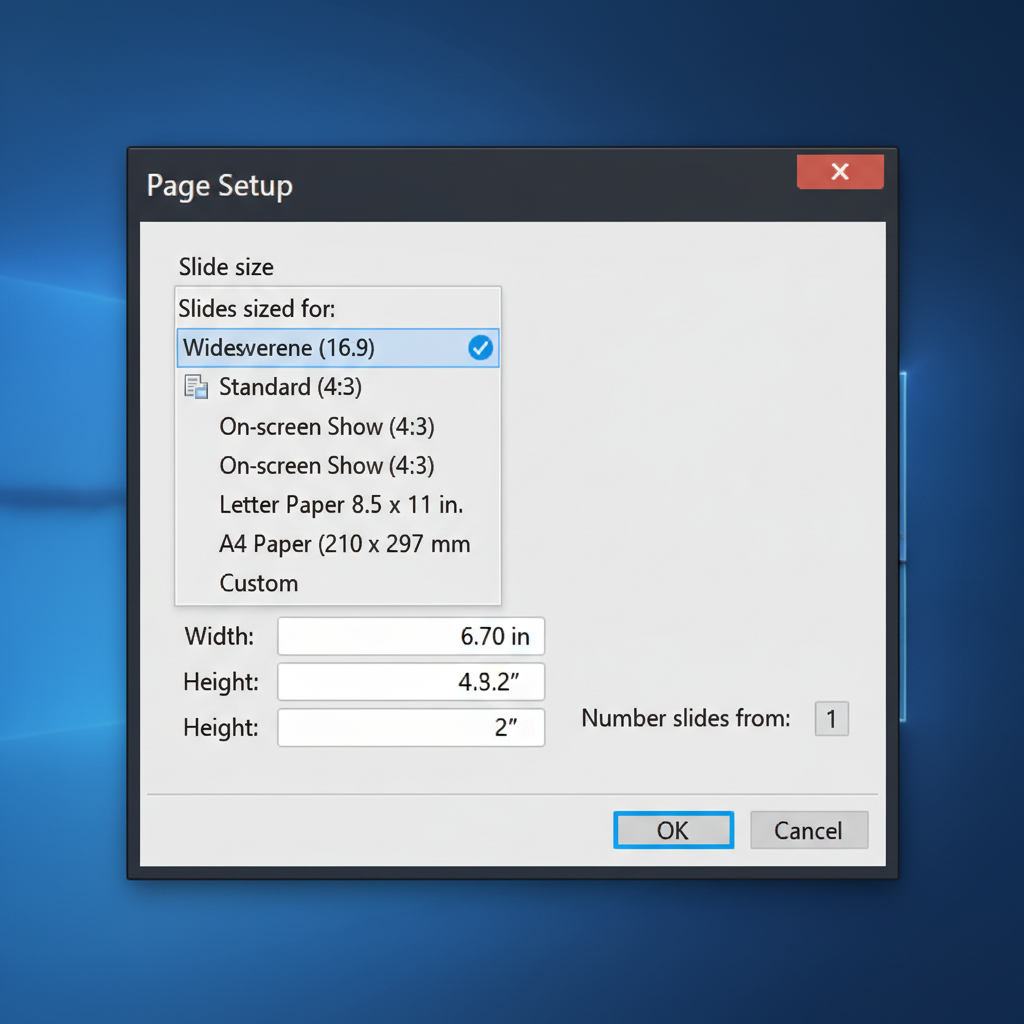Click the document icon beside Standard (4:3)
Viewport: 1024px width, 1024px height.
click(196, 387)
